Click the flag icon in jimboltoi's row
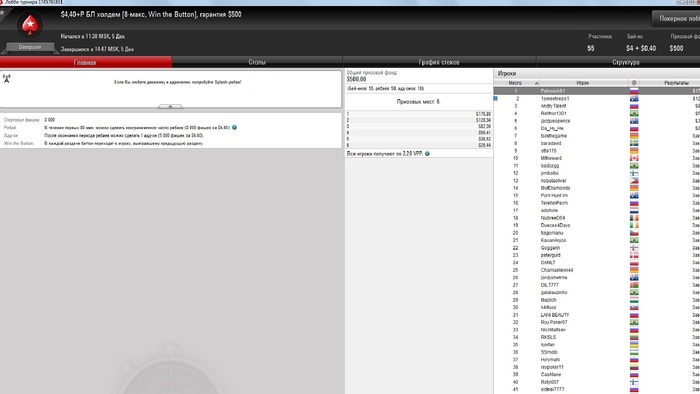The height and width of the screenshot is (394, 700). (633, 173)
